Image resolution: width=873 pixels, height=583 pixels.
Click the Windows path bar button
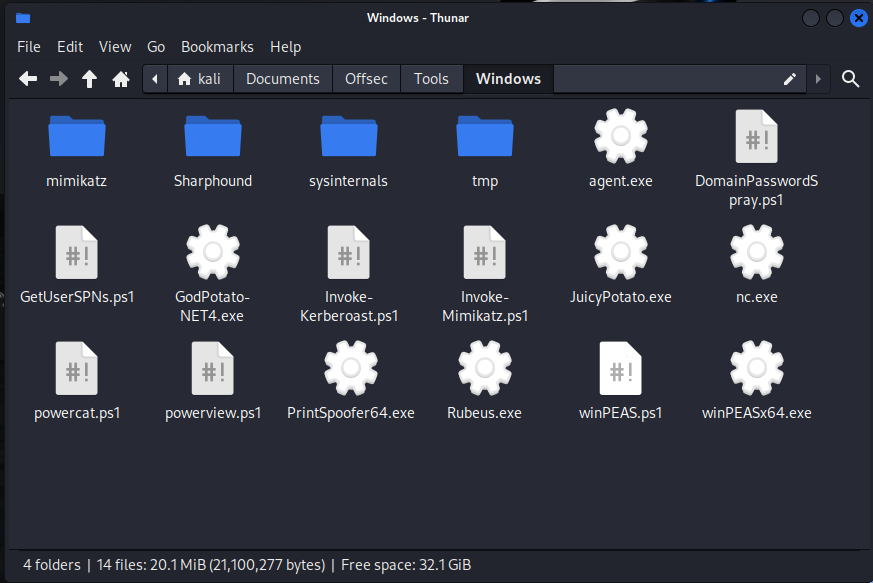508,79
